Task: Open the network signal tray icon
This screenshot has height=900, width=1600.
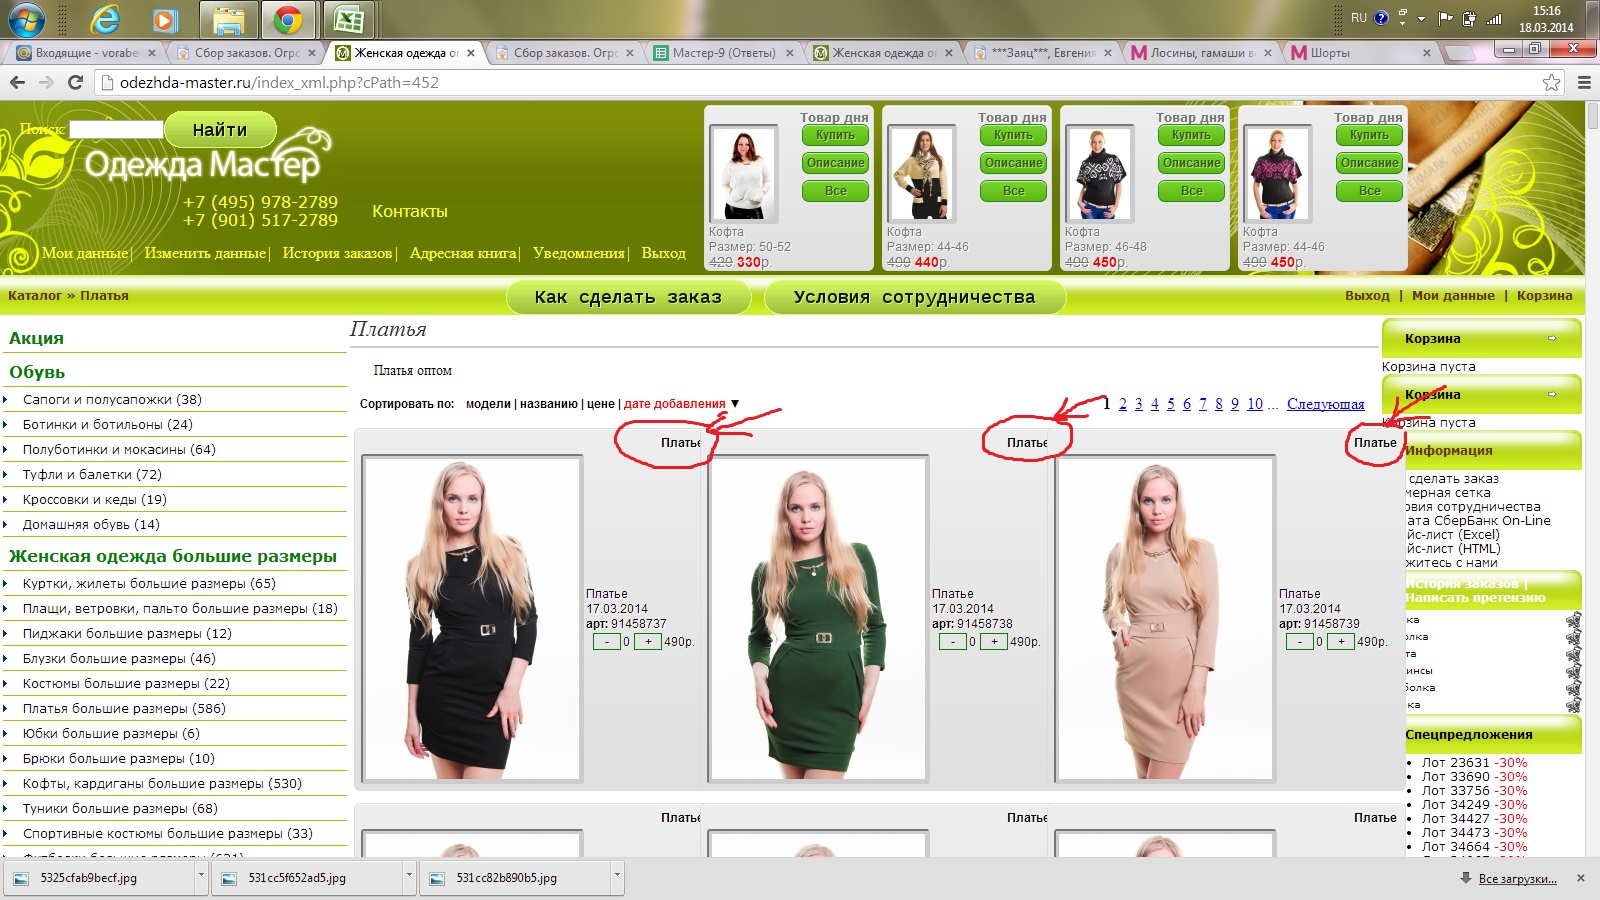Action: coord(1494,18)
